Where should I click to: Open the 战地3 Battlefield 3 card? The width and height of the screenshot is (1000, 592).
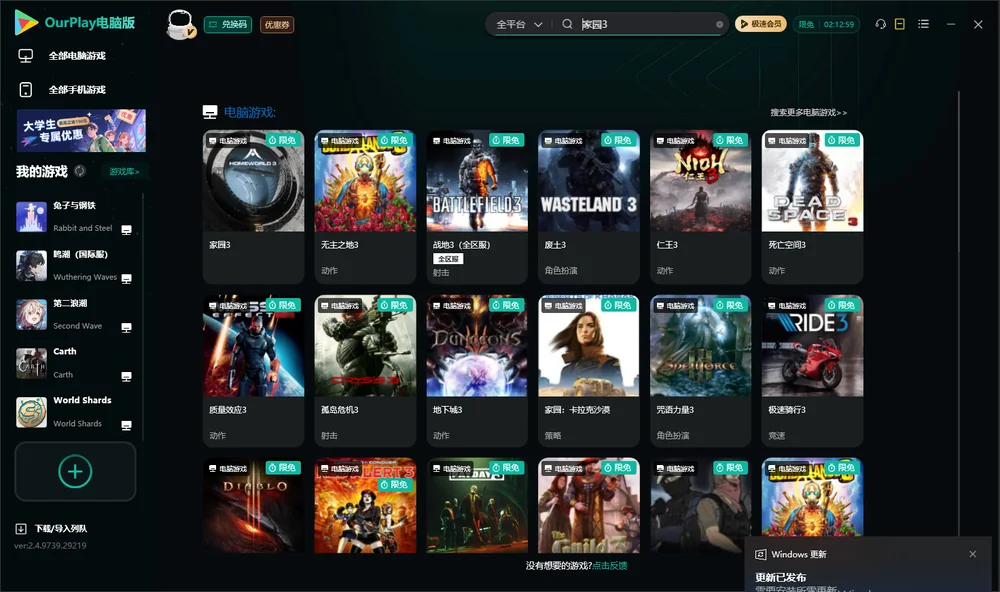click(477, 207)
